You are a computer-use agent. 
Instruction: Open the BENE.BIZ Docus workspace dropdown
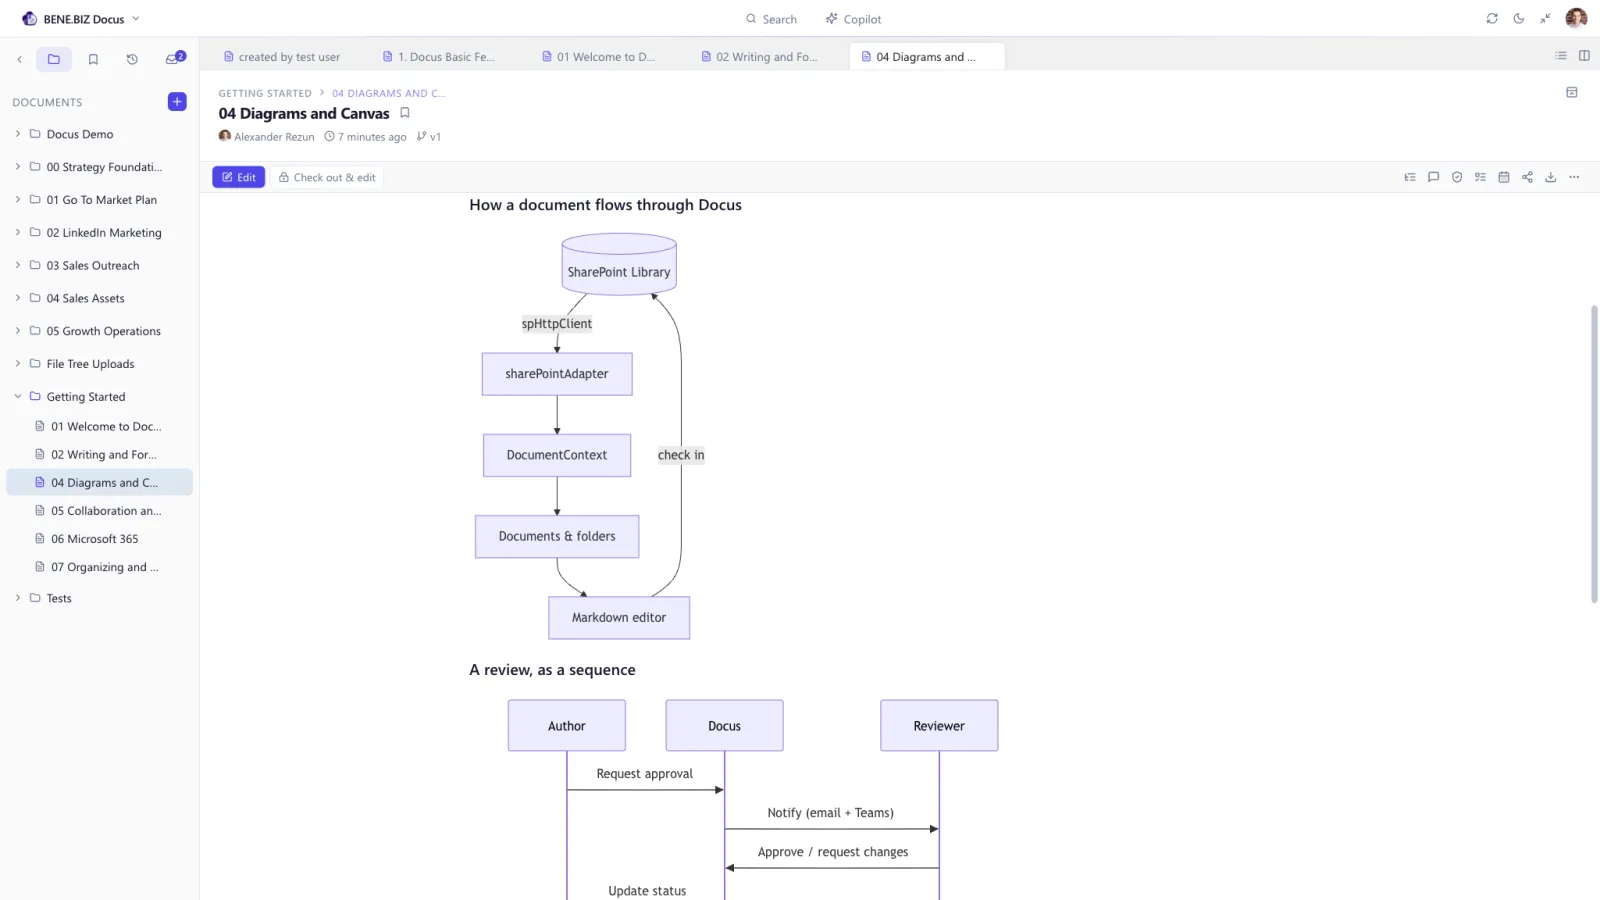[81, 19]
